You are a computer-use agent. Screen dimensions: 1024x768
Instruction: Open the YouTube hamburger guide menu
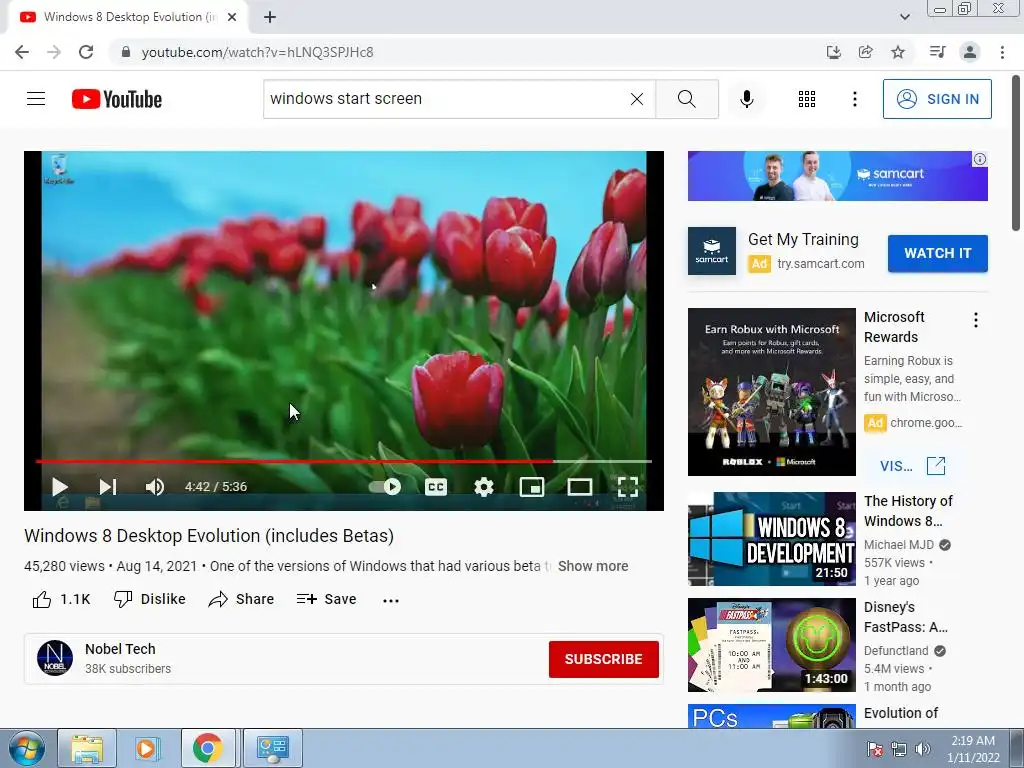point(36,99)
